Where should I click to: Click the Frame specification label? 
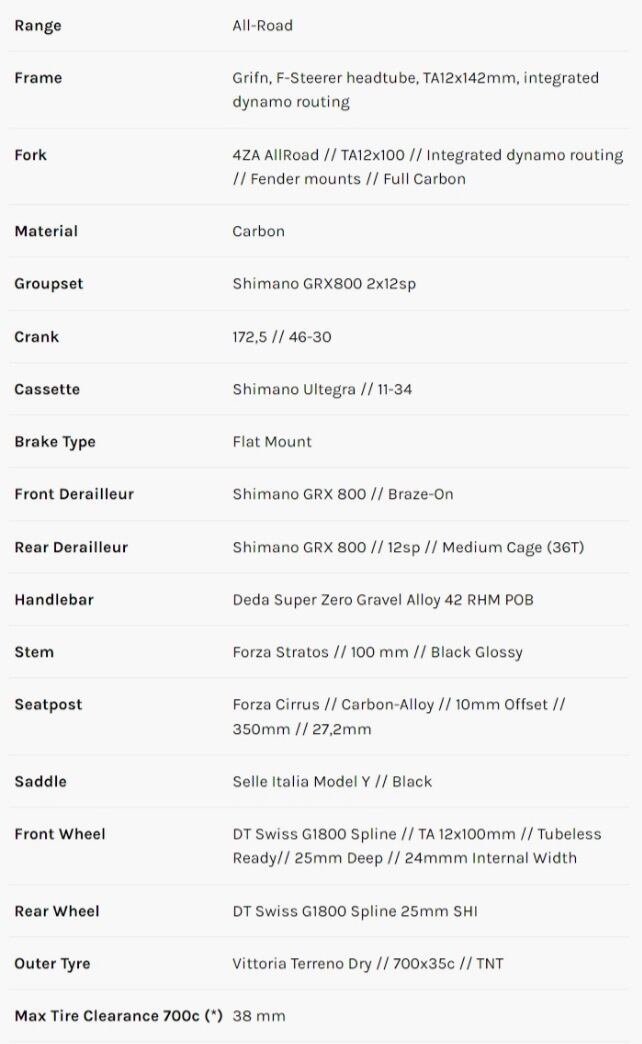point(38,78)
